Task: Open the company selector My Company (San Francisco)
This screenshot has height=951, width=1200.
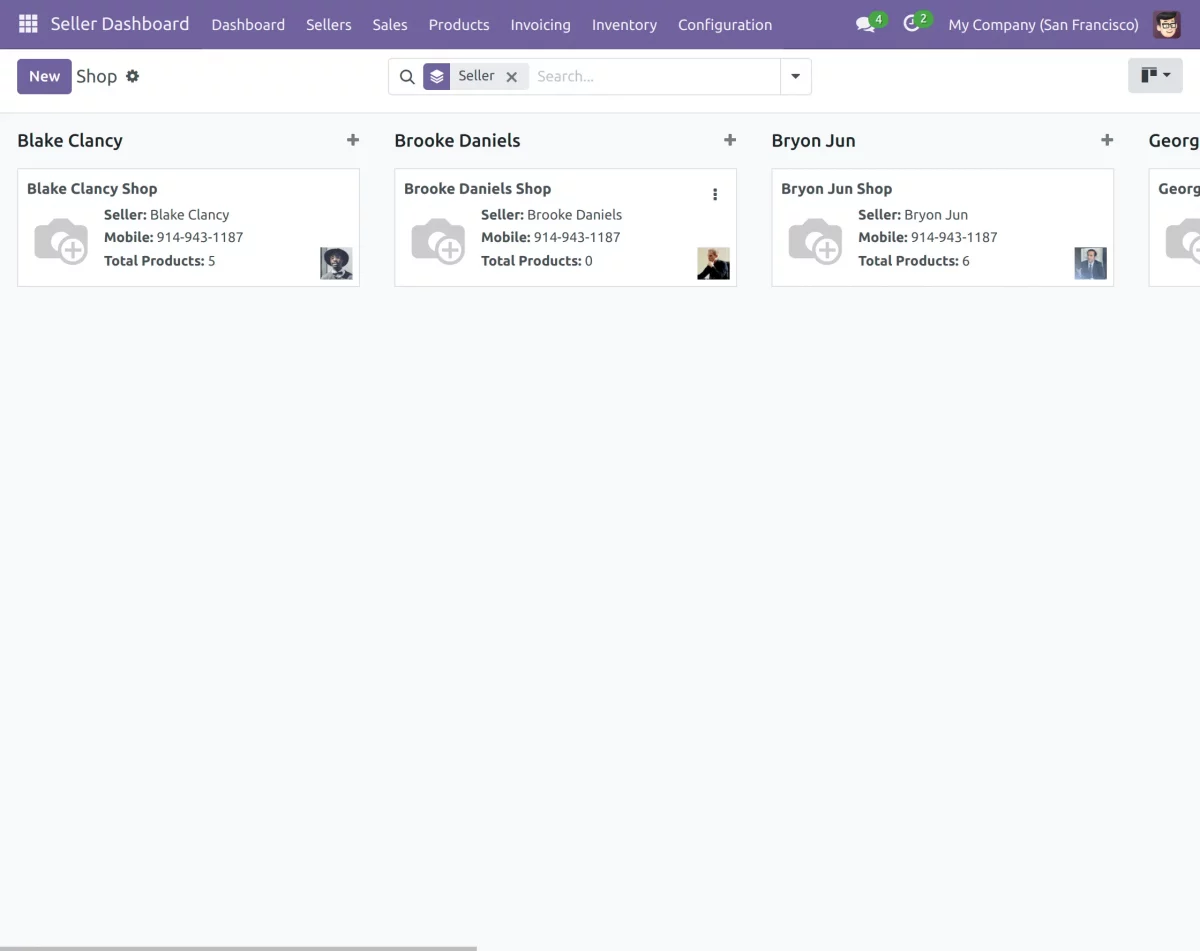Action: point(1043,25)
